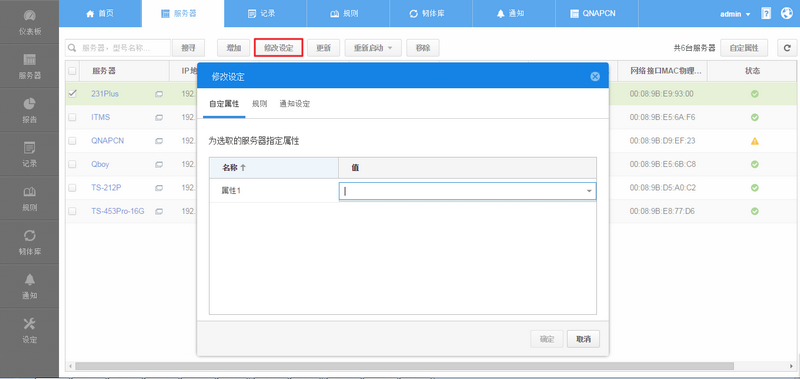Open the 记录 logs item in left sidebar
The image size is (800, 379).
(30, 155)
